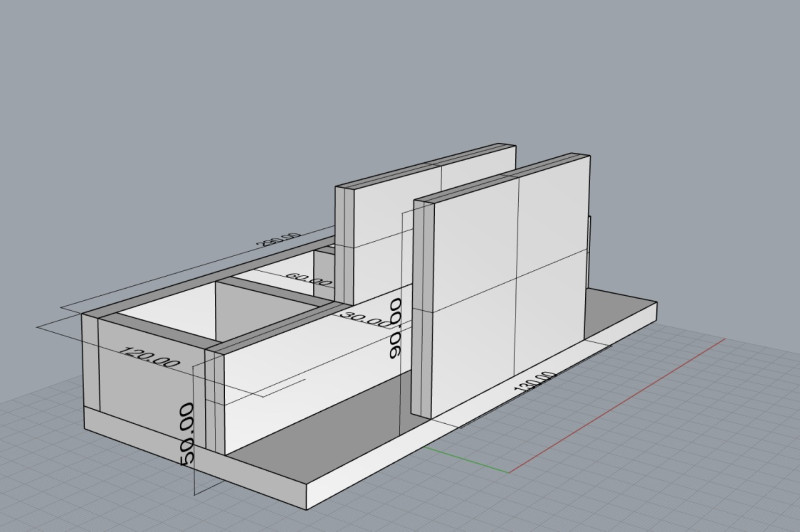This screenshot has width=800, height=532.
Task: Select the 130.00 dimension label
Action: [534, 382]
